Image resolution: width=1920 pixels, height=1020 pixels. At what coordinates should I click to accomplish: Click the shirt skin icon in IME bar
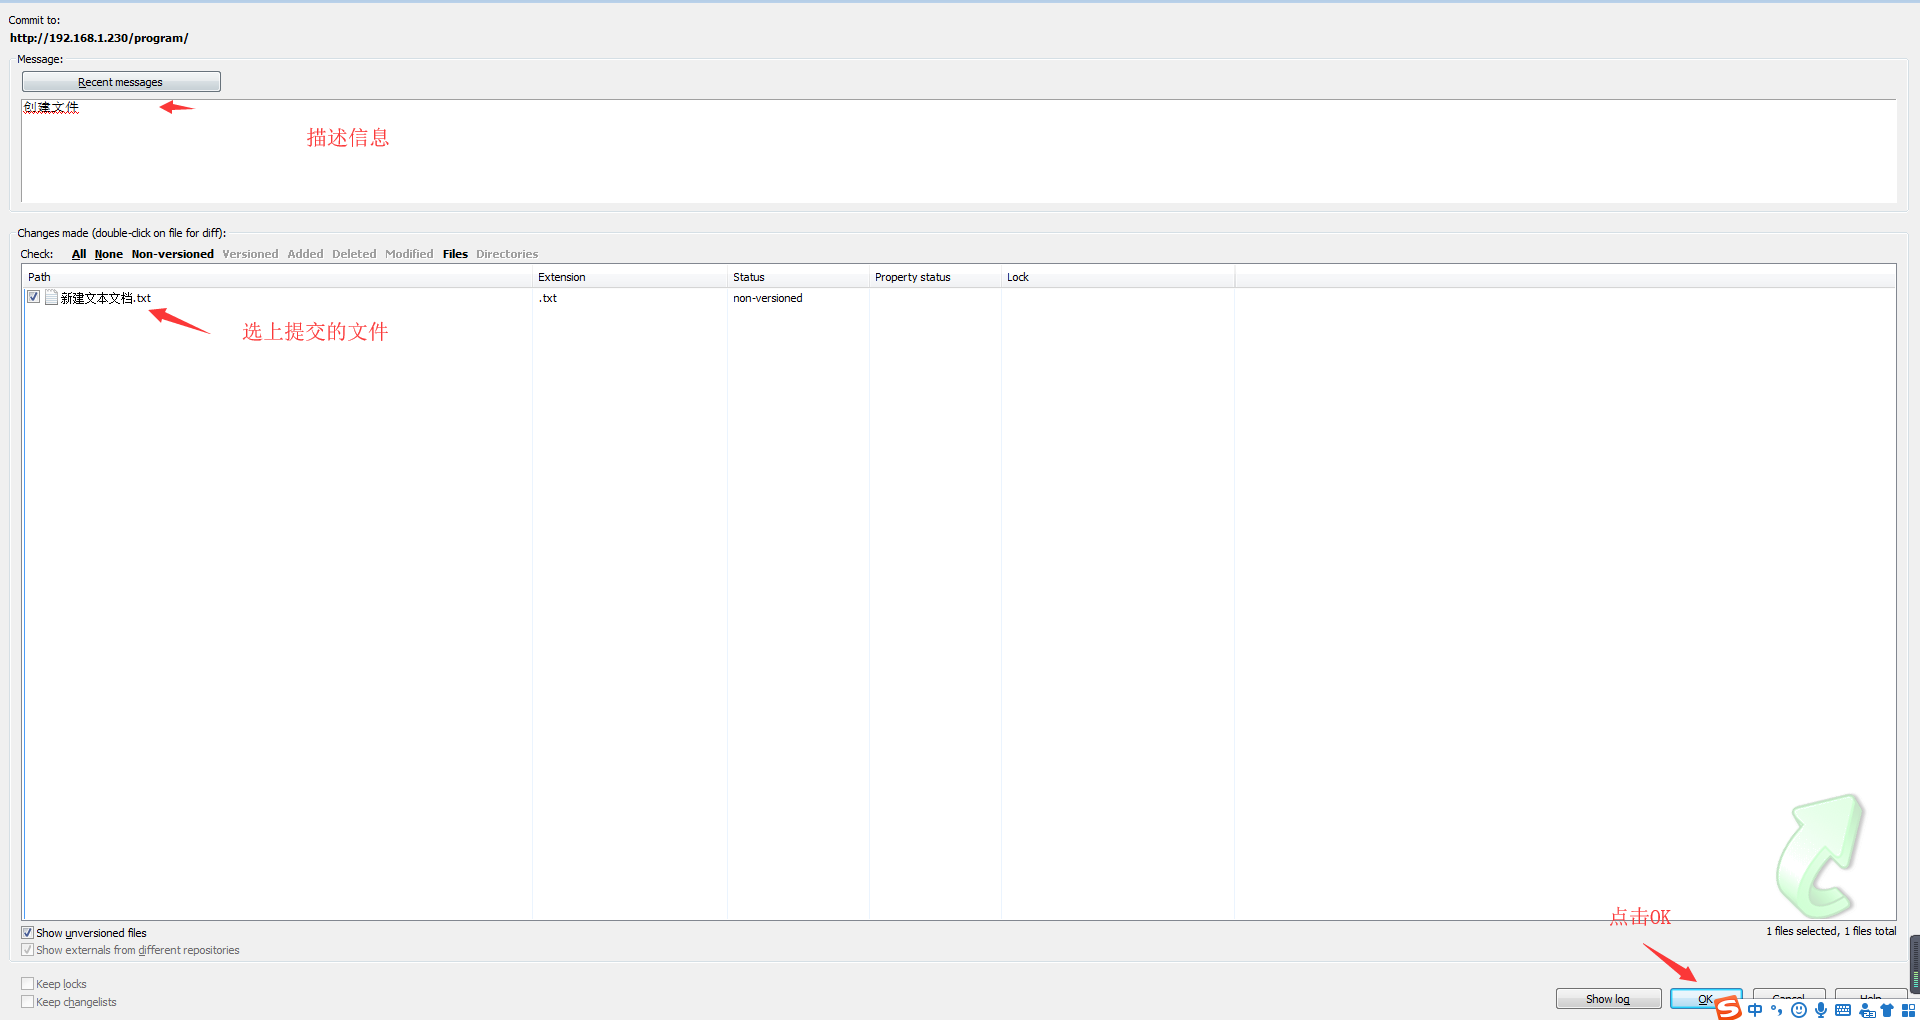point(1887,1010)
